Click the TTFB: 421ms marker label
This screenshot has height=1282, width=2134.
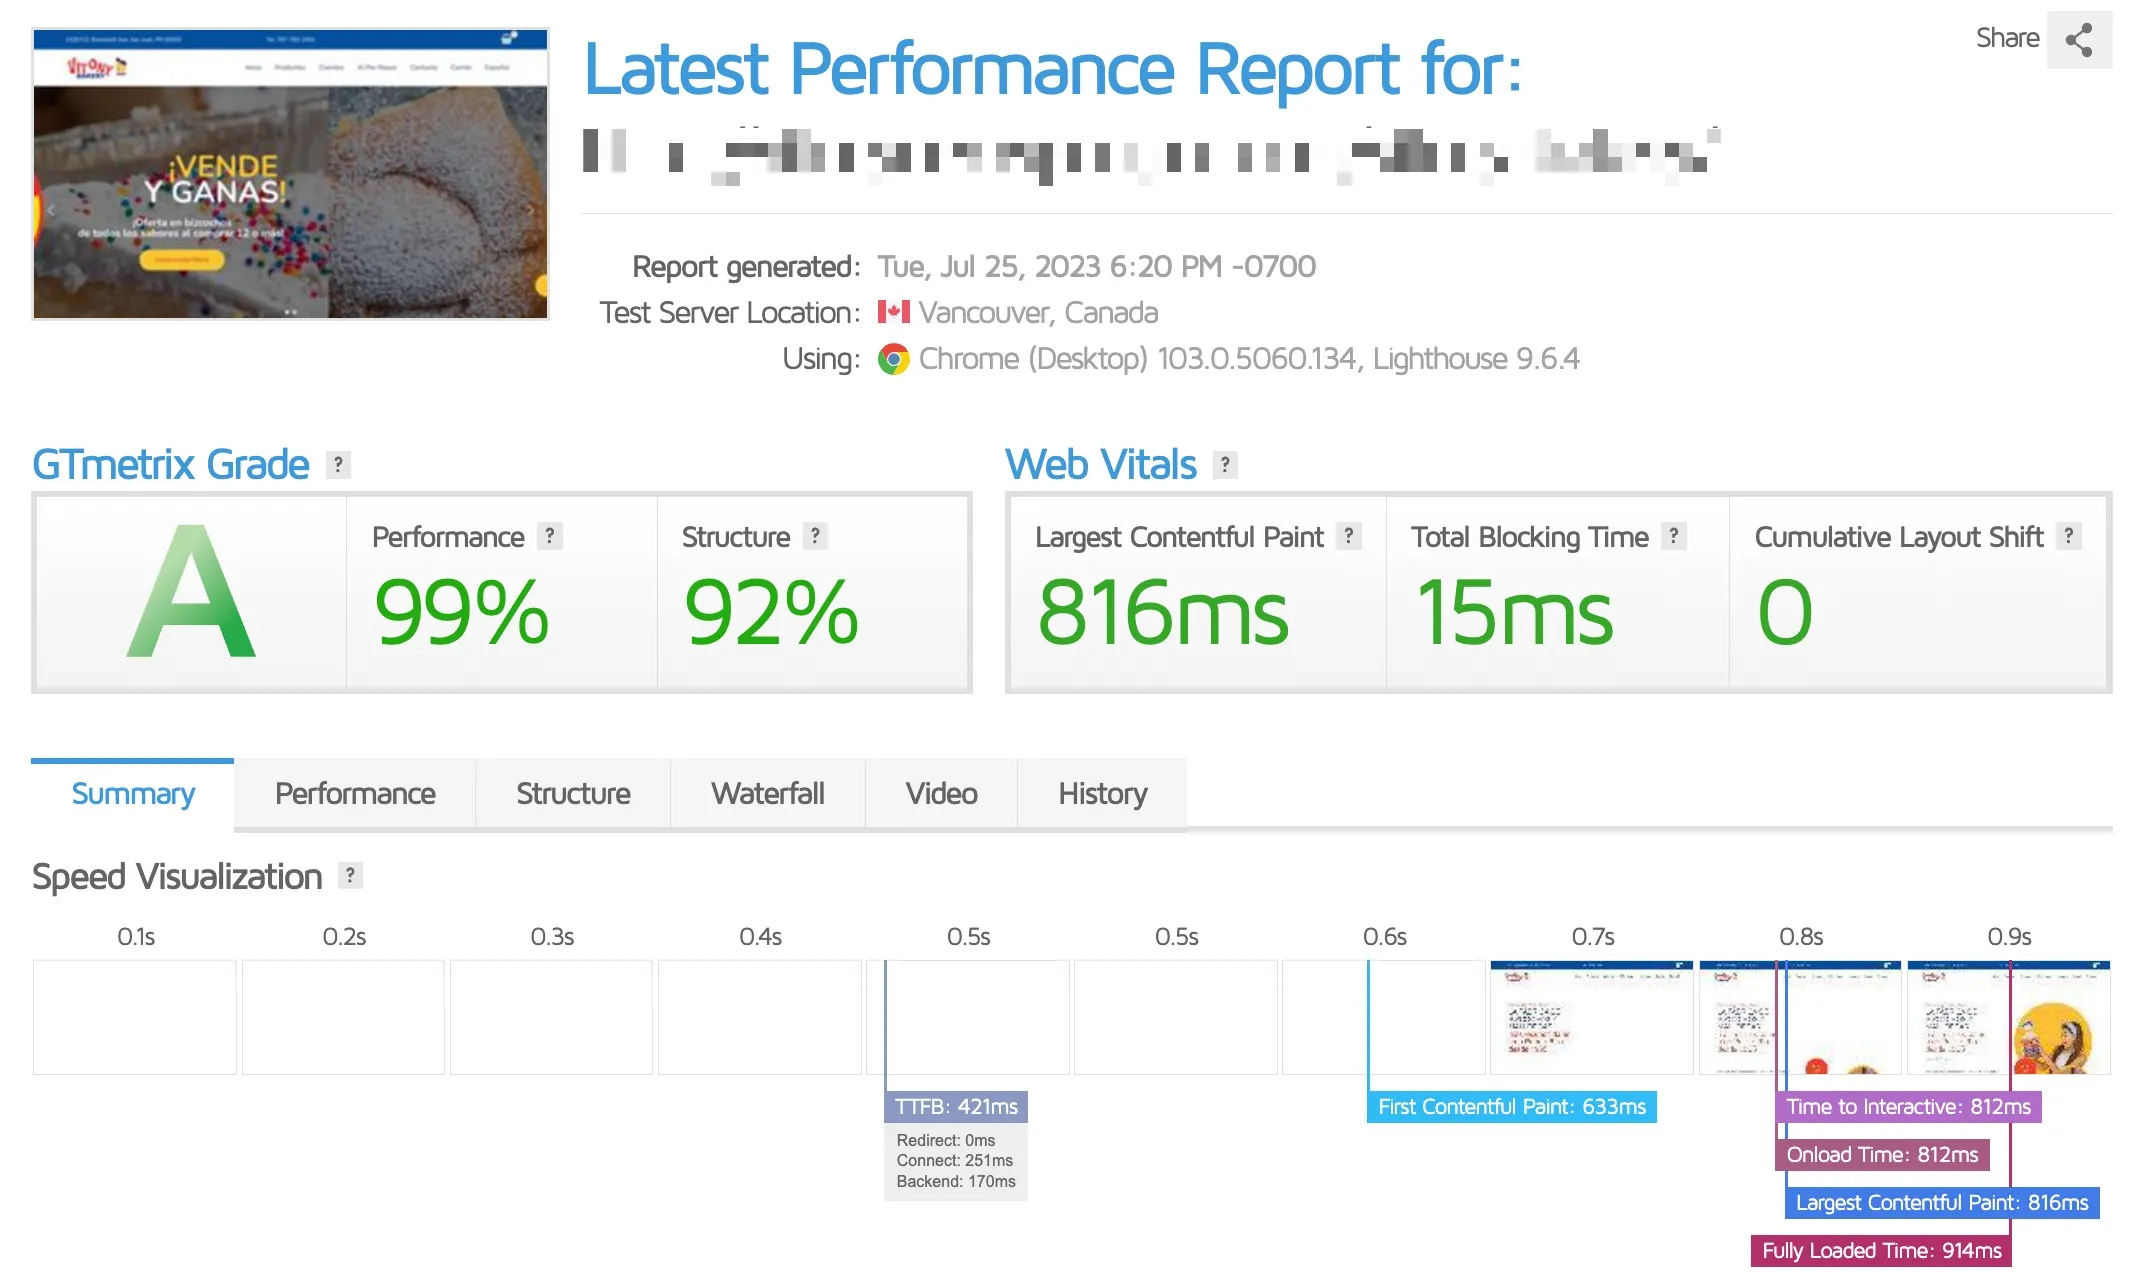[x=956, y=1107]
